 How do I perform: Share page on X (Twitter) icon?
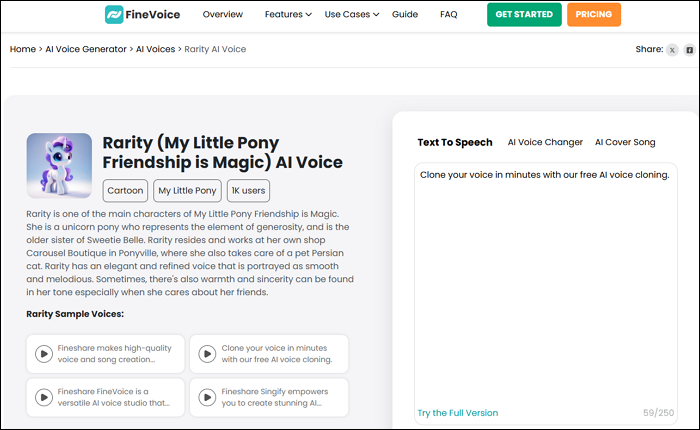[672, 50]
